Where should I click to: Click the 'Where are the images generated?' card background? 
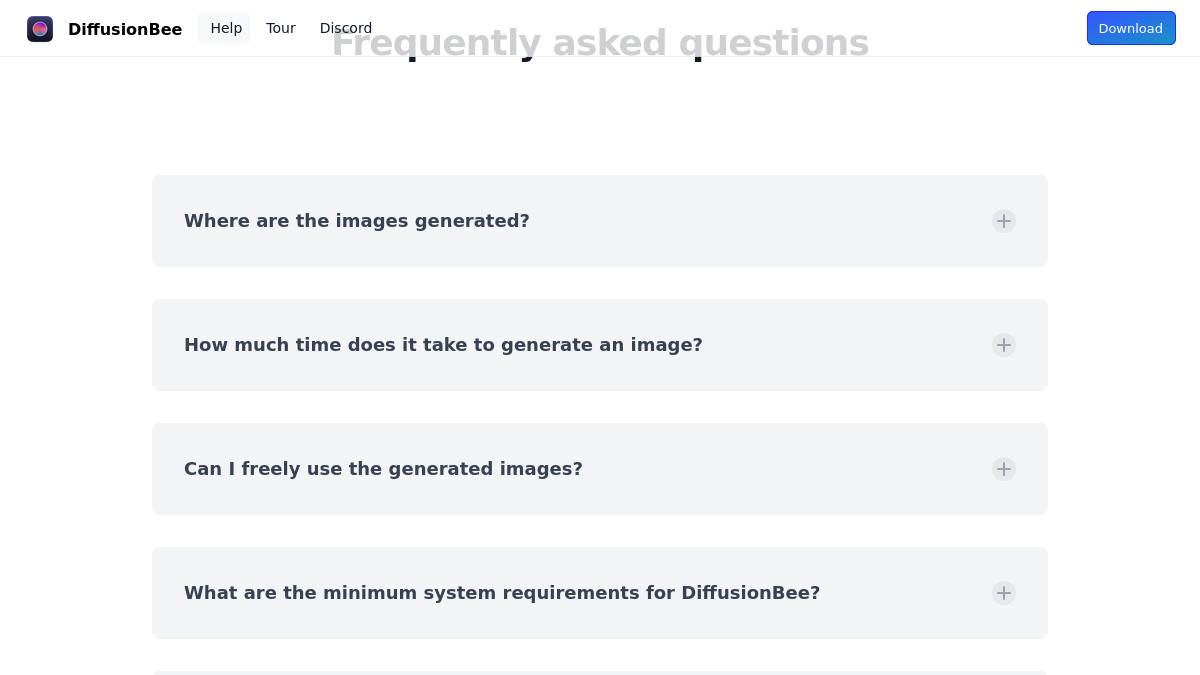600,221
